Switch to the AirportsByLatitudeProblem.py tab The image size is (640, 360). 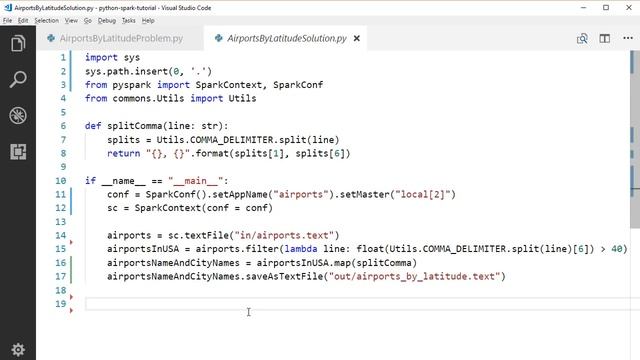click(x=120, y=38)
